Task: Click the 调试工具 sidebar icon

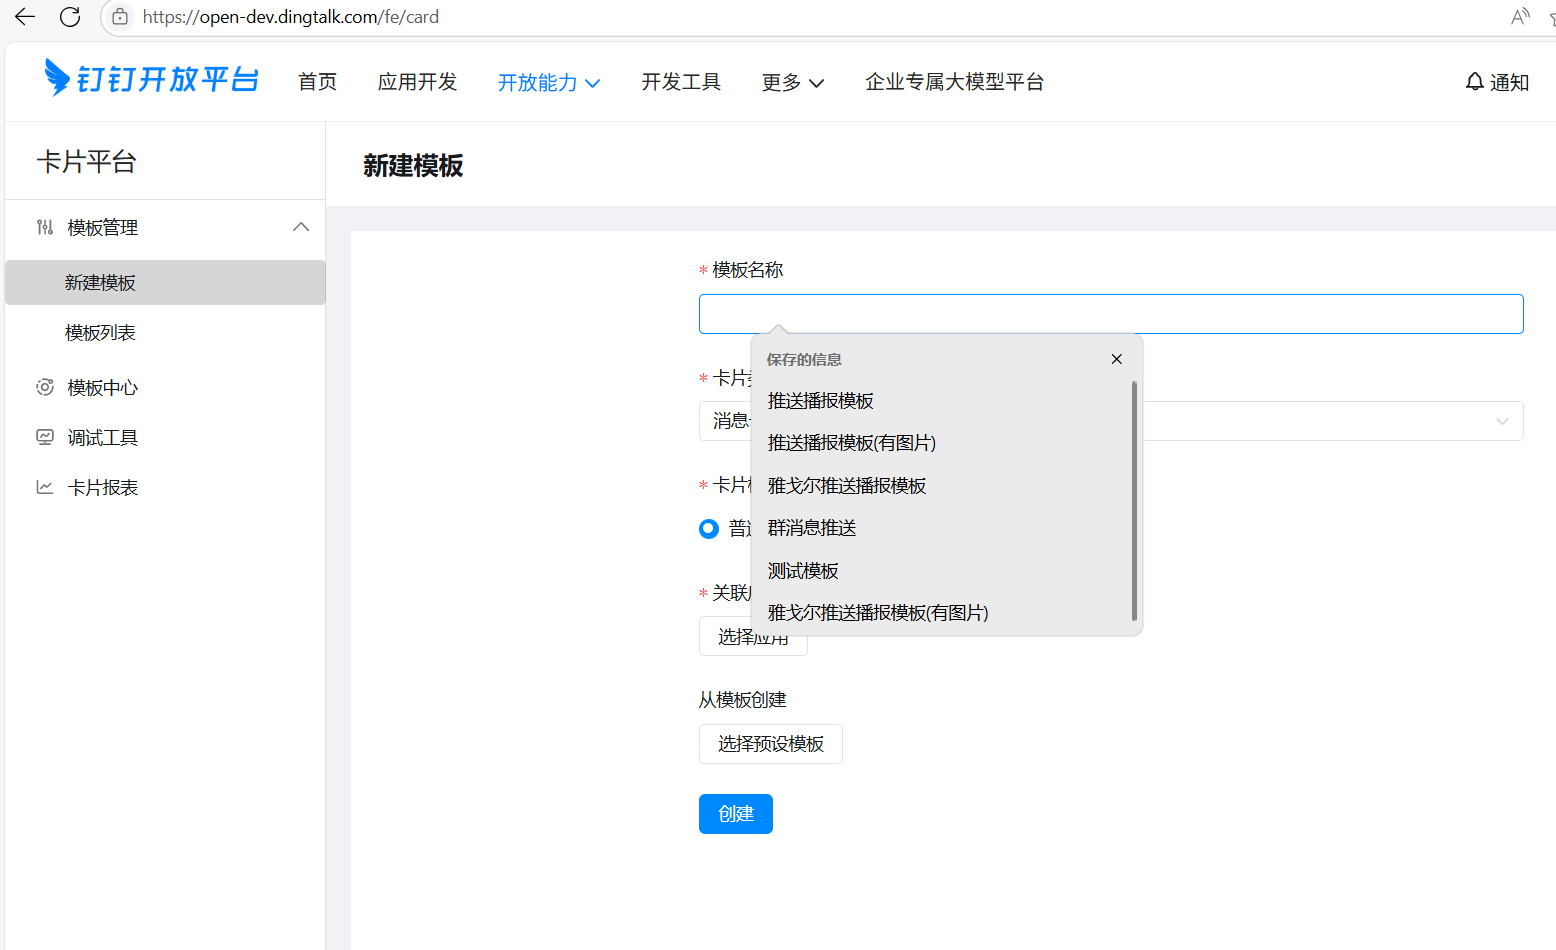Action: 45,437
